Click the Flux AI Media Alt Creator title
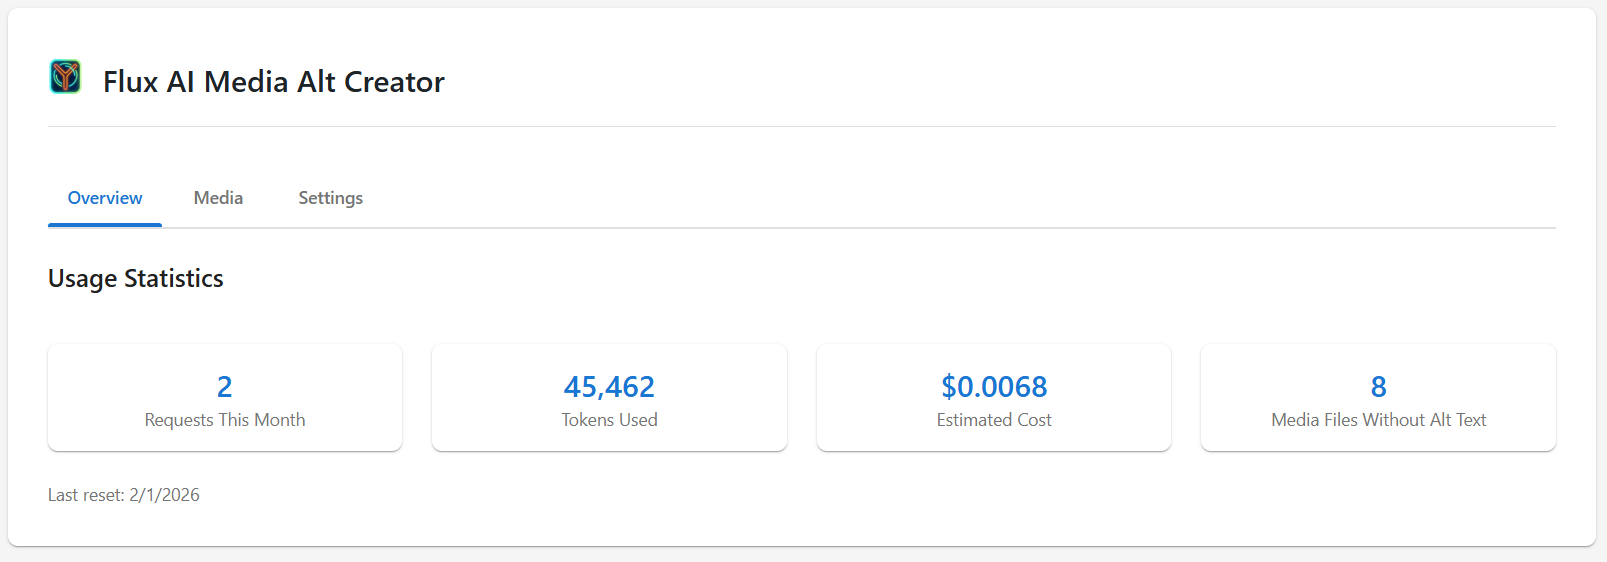 273,82
